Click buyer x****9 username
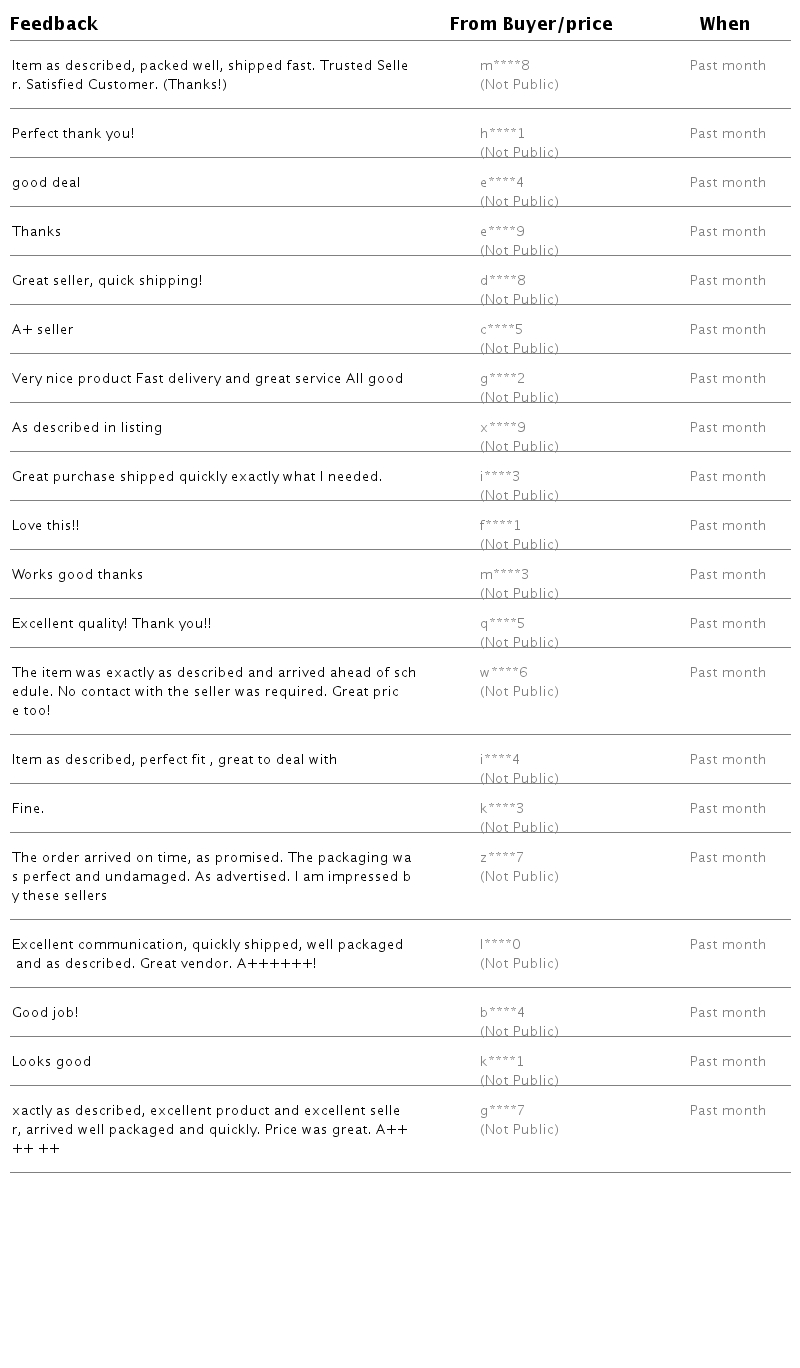Image resolution: width=800 pixels, height=1368 pixels. point(503,428)
